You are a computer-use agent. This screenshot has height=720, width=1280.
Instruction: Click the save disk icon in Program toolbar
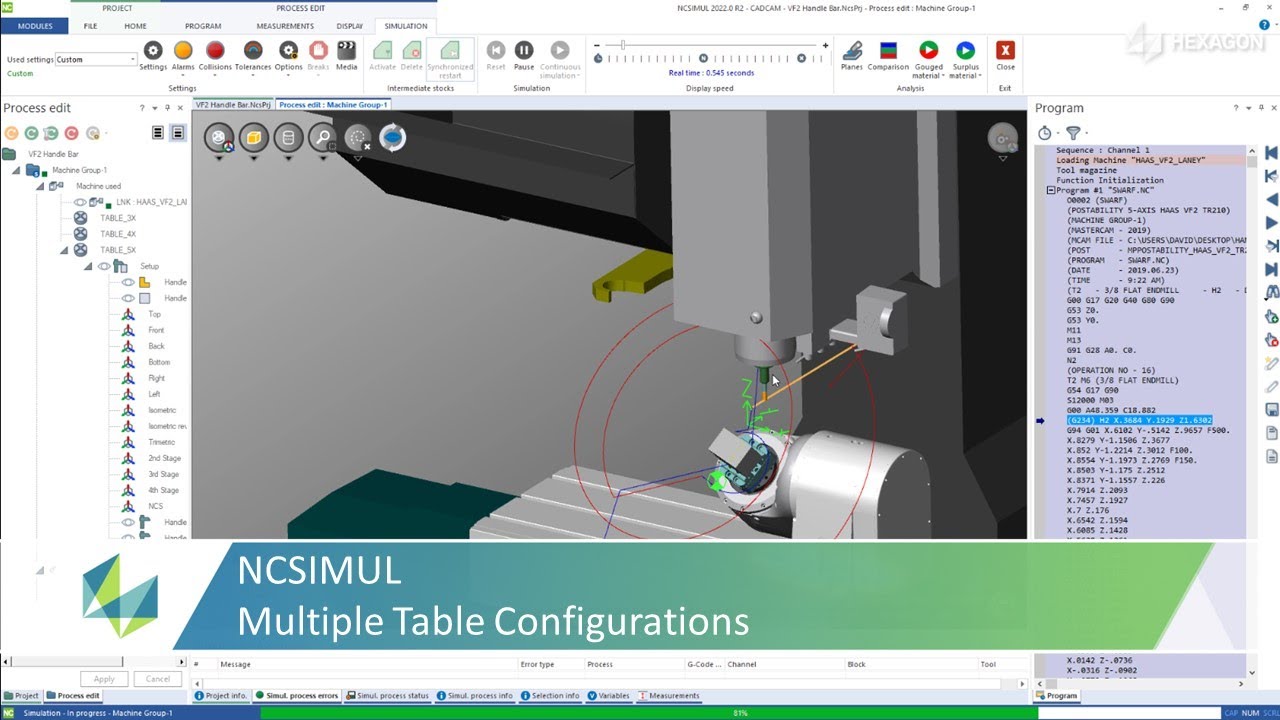pos(1272,409)
